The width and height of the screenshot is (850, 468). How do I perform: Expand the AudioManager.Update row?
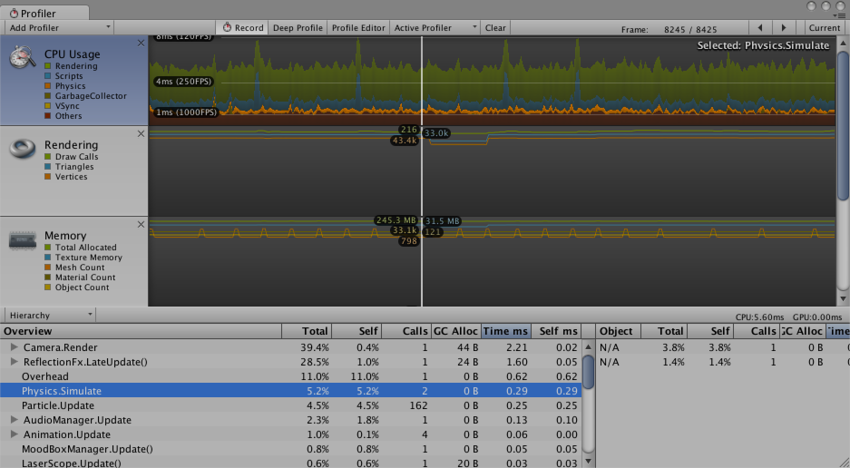[x=15, y=420]
